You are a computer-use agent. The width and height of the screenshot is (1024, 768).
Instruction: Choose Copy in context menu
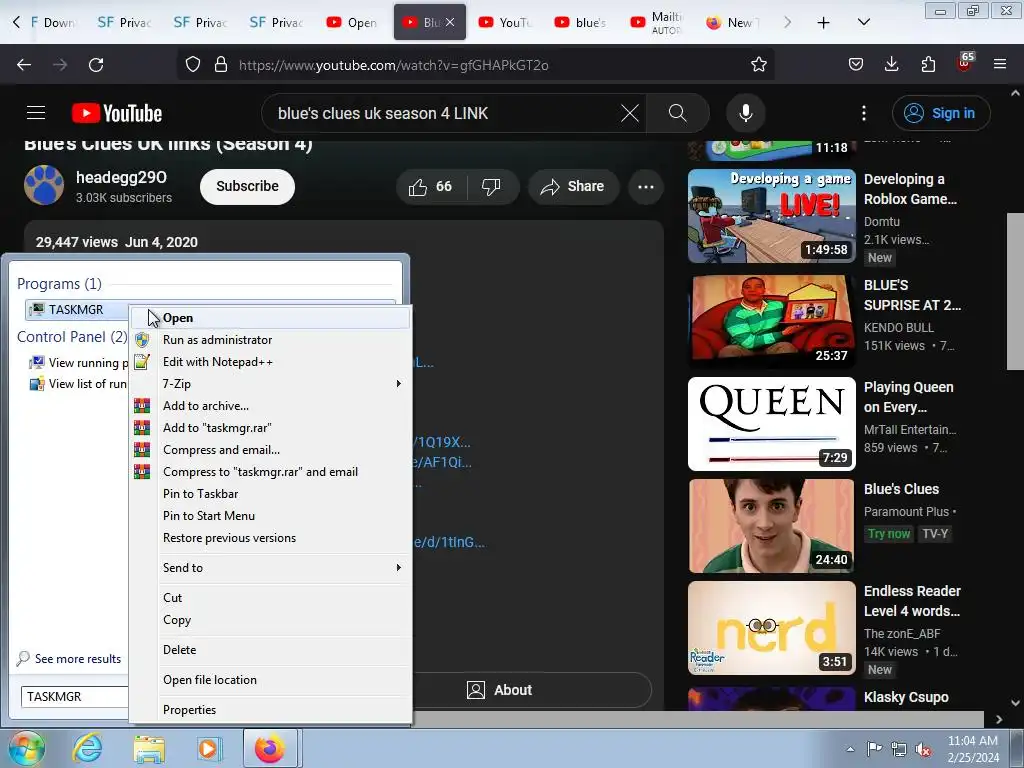click(x=270, y=620)
